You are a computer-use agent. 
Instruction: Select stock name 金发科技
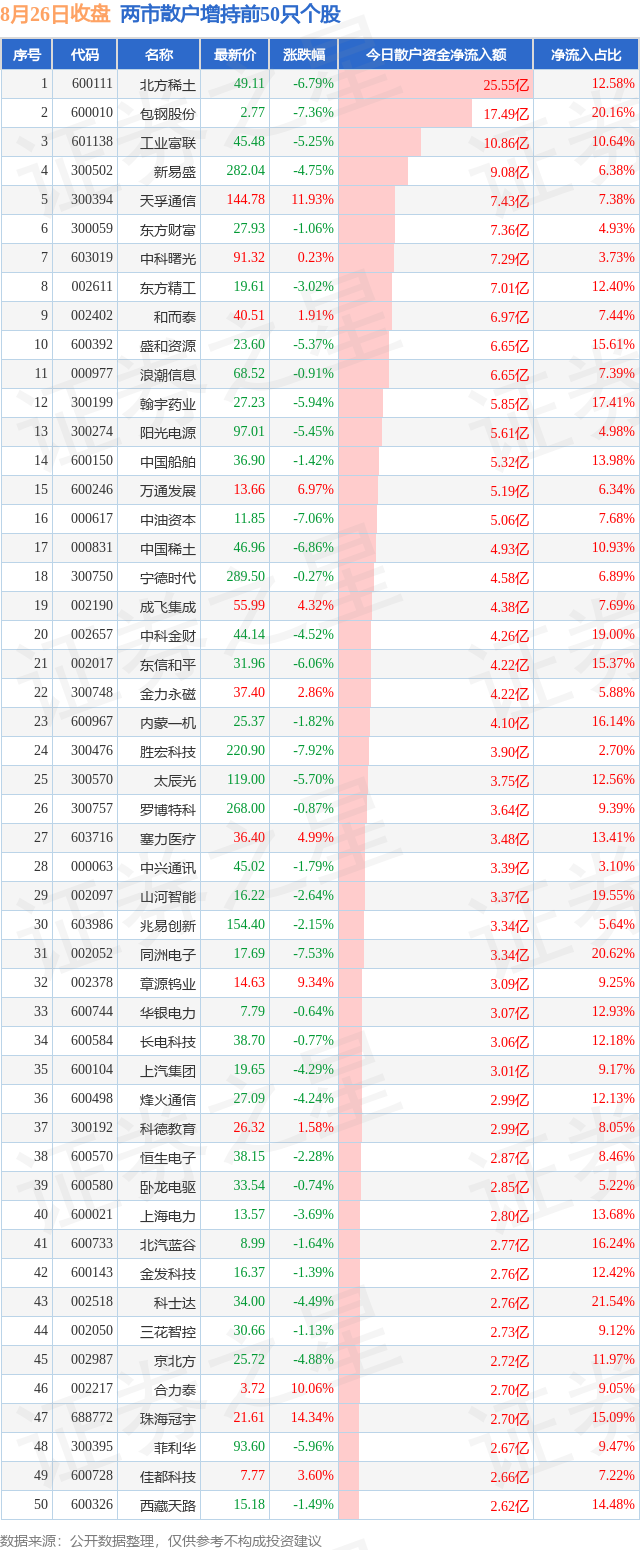[x=168, y=1274]
